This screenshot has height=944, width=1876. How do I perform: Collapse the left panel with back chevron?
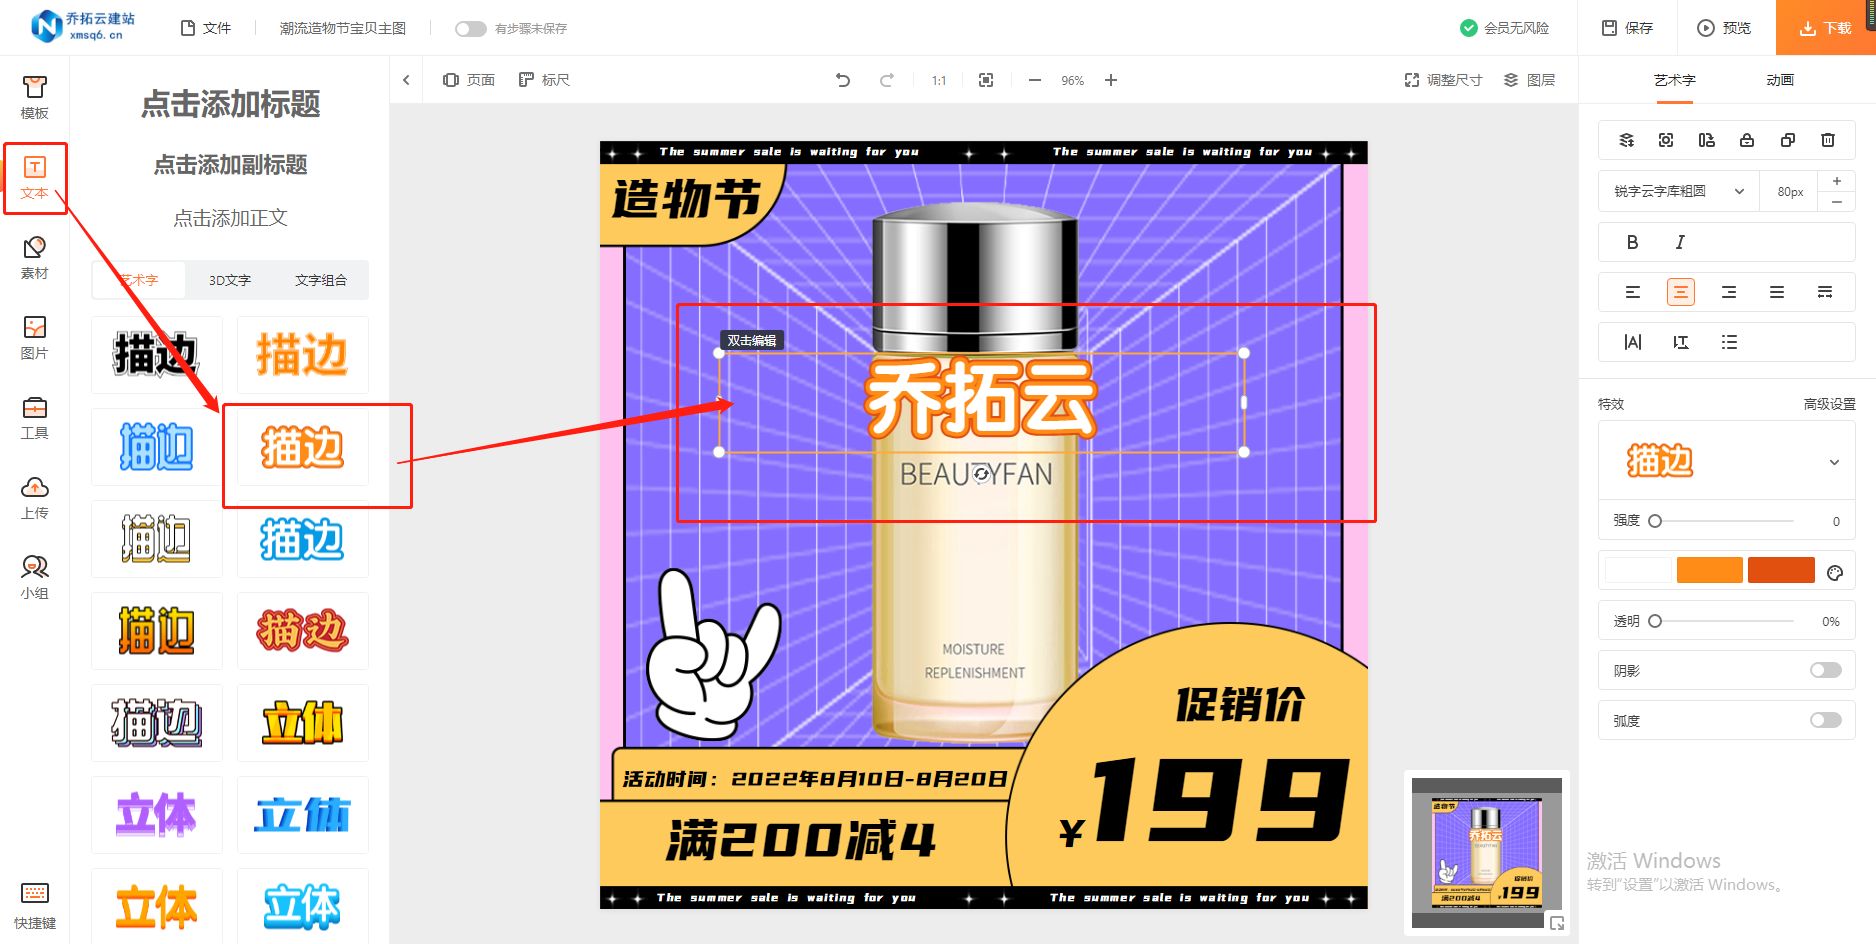(x=406, y=79)
